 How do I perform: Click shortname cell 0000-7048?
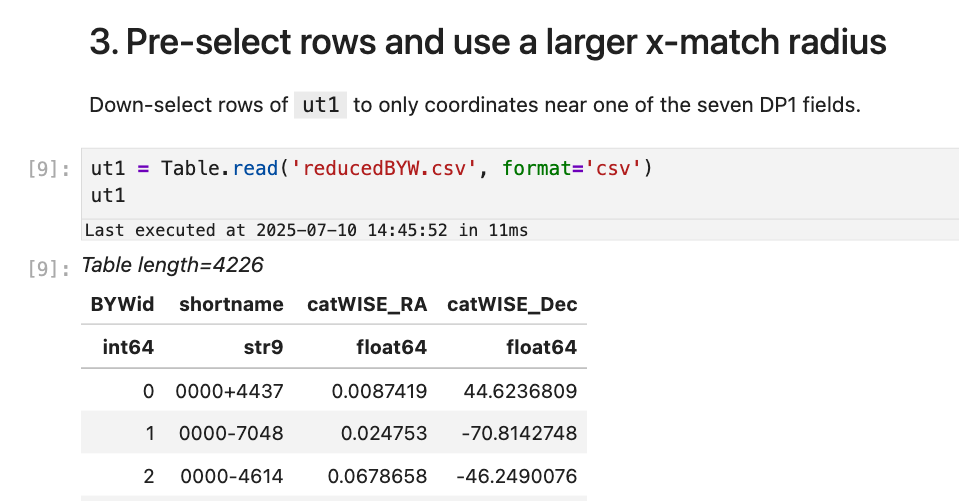pos(231,433)
